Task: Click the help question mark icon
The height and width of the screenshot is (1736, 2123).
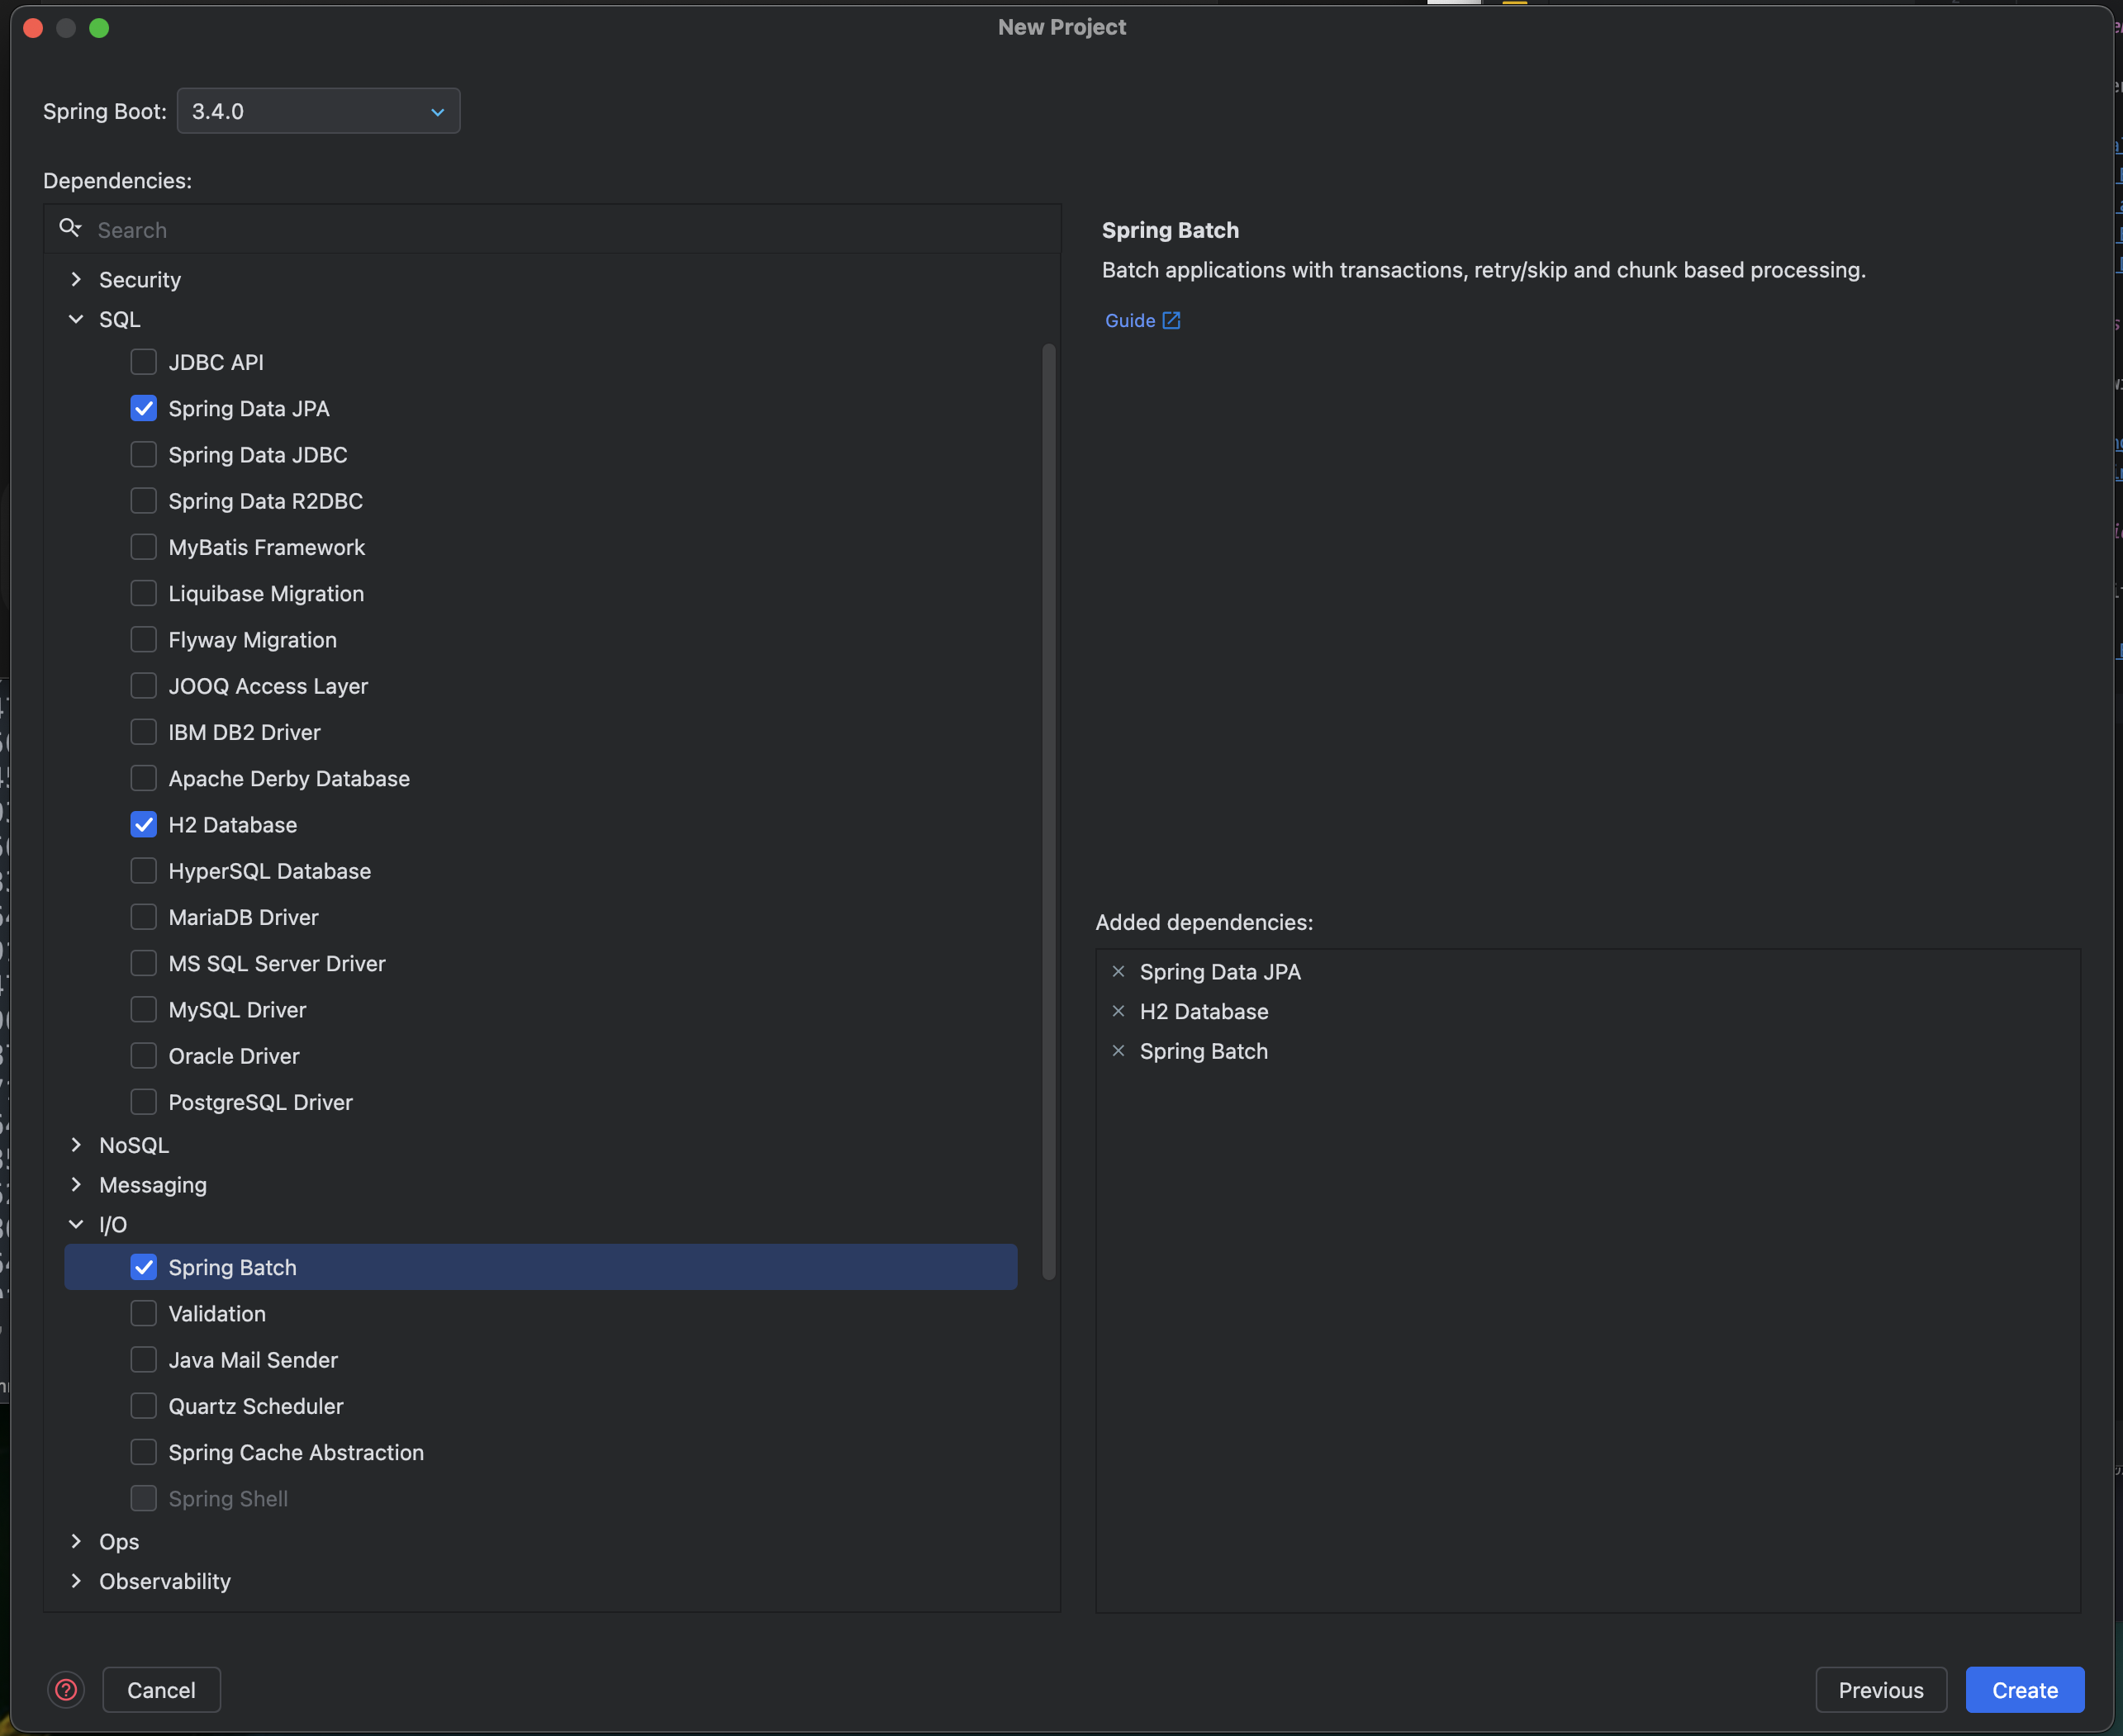Action: pos(66,1690)
